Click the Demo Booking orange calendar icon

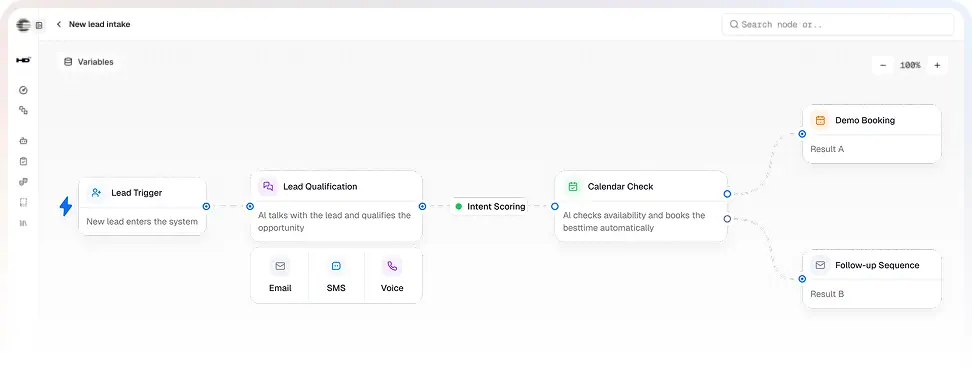click(820, 120)
